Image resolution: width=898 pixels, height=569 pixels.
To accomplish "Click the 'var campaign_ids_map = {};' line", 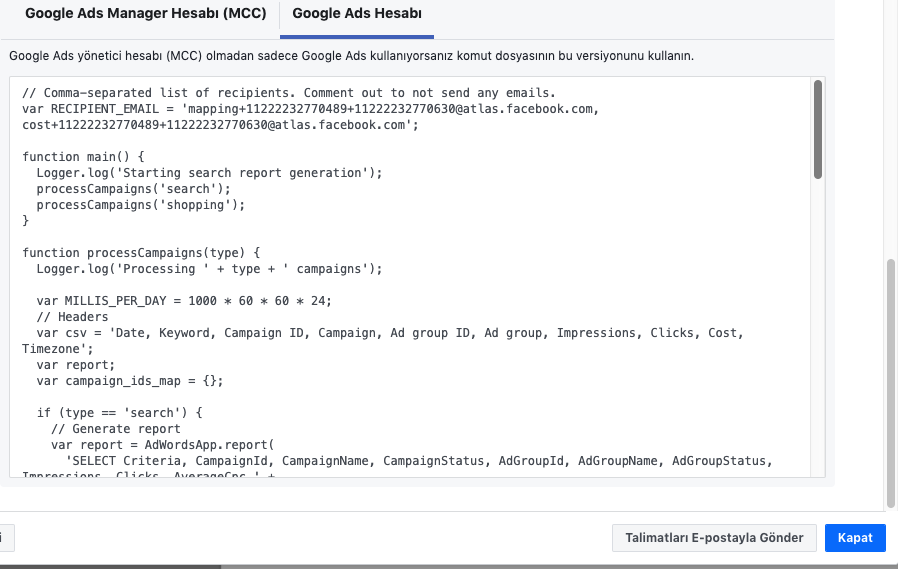I will pos(130,381).
